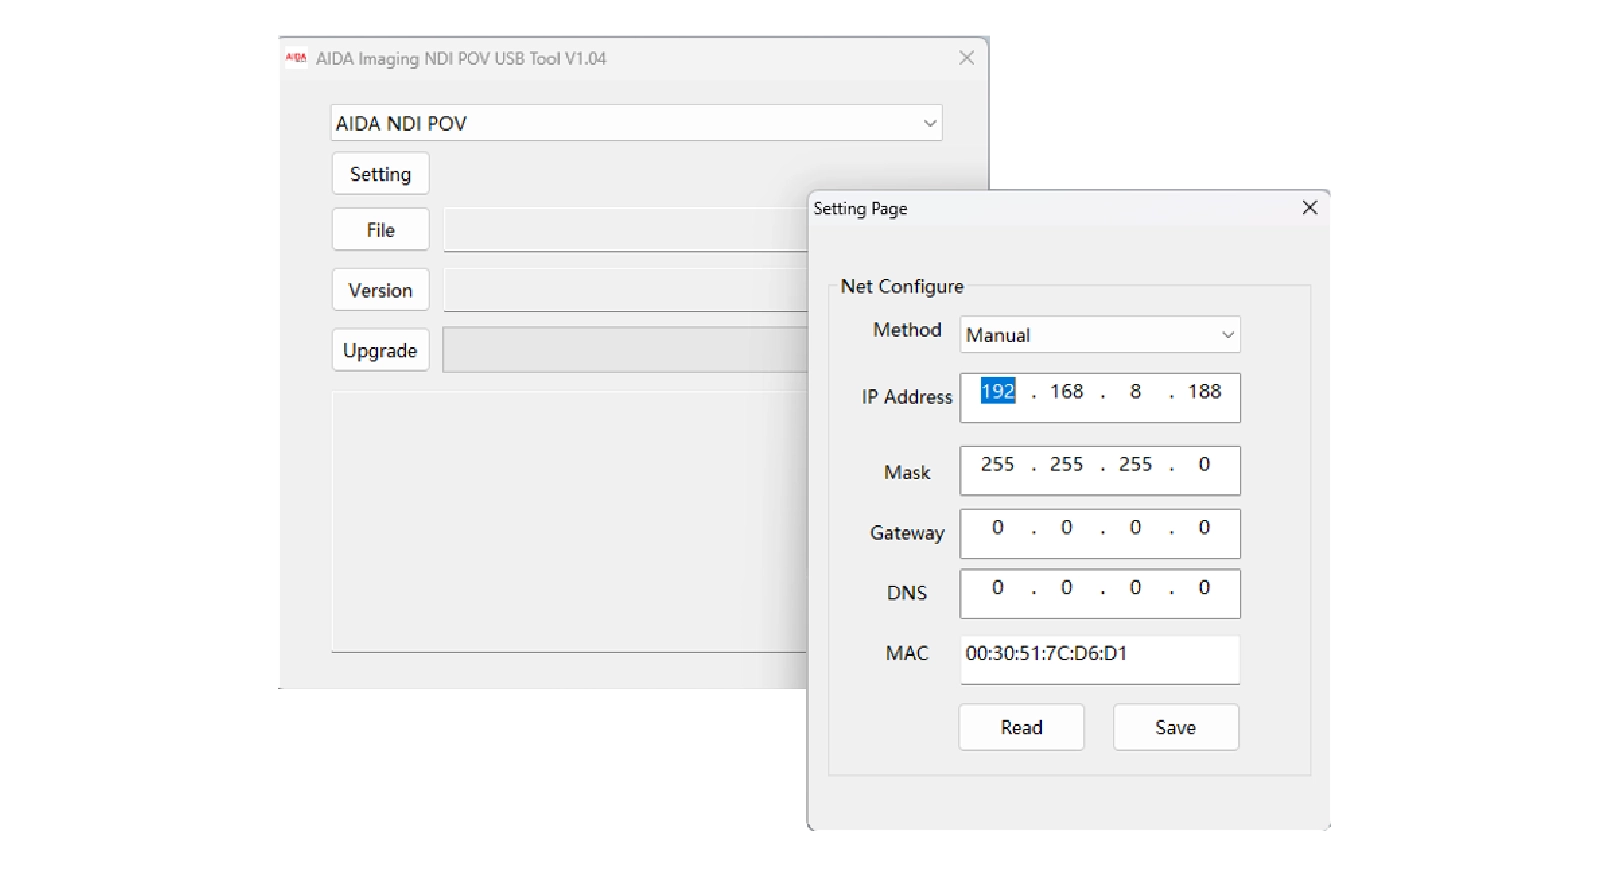Close the AIDA Imaging NDI POV USB Tool window
Screen dimensions: 1600x870
(966, 58)
